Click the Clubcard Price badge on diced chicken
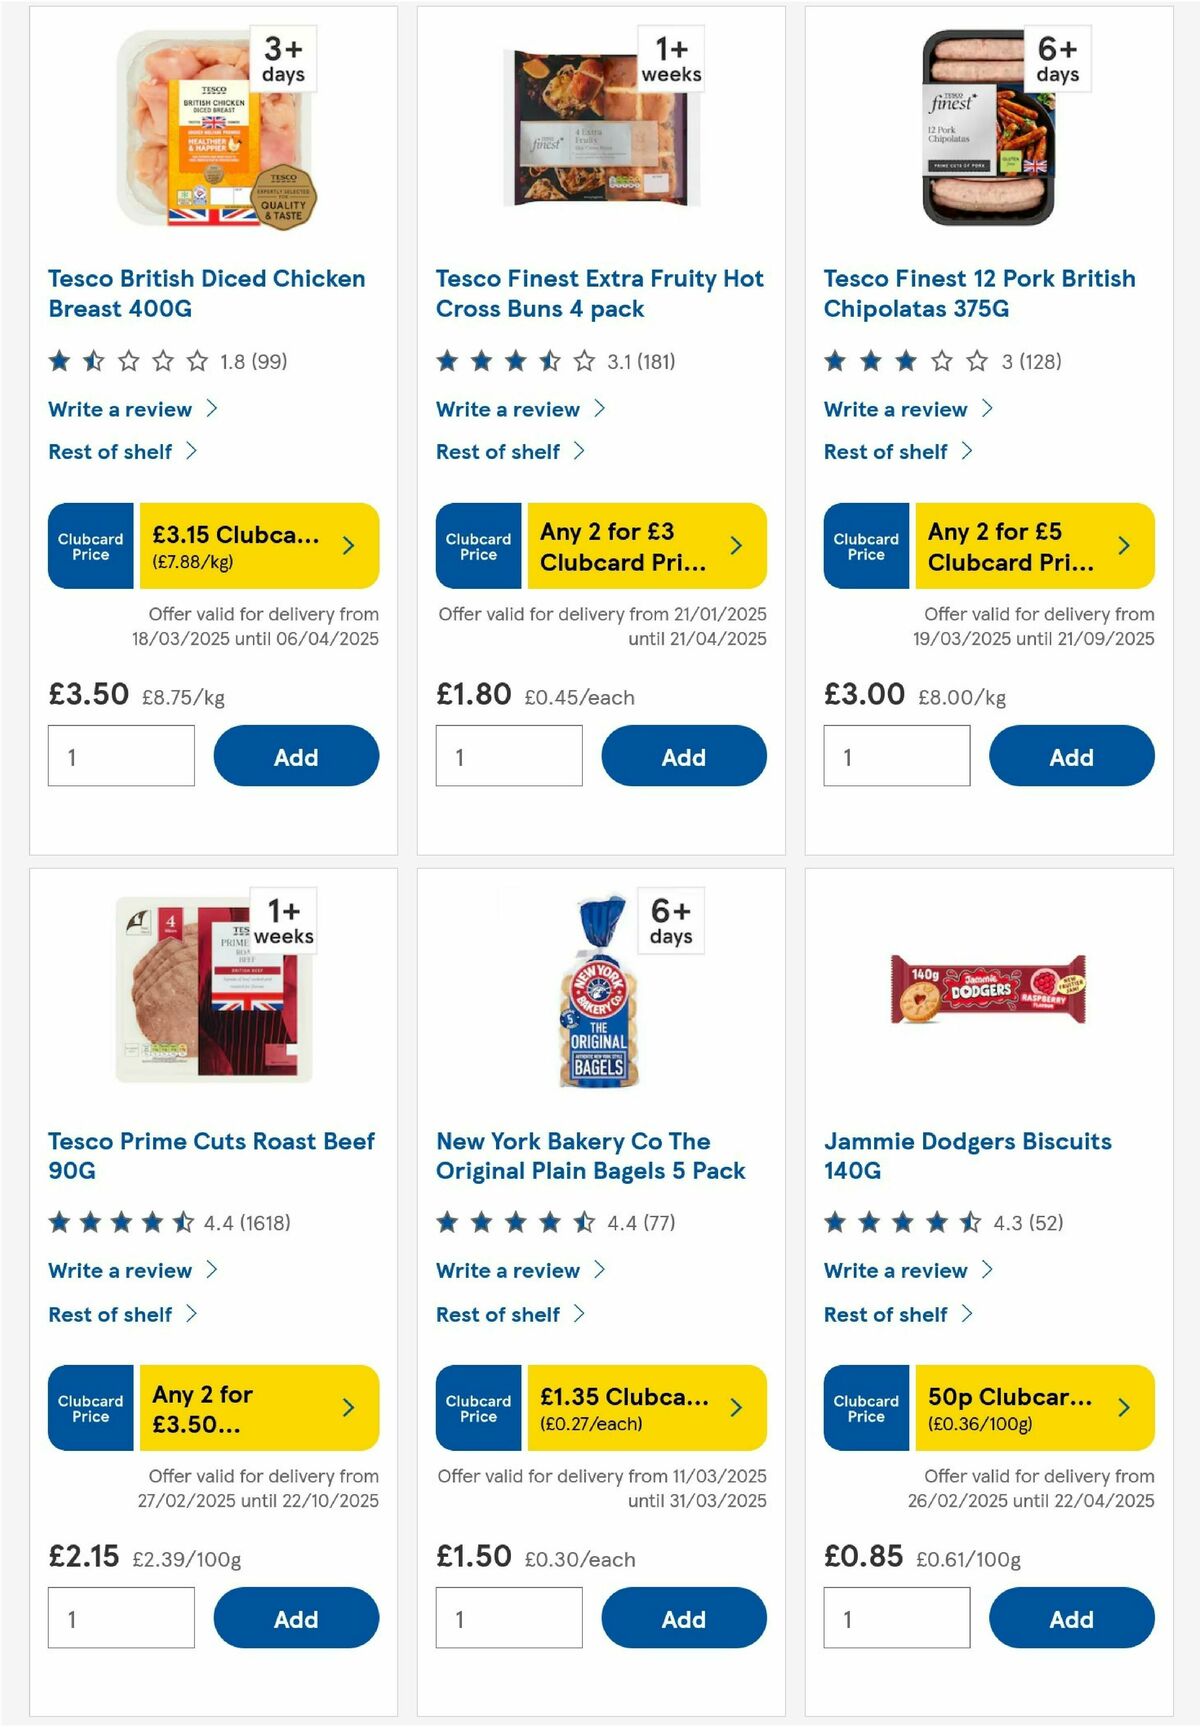Image resolution: width=1200 pixels, height=1727 pixels. pyautogui.click(x=89, y=545)
